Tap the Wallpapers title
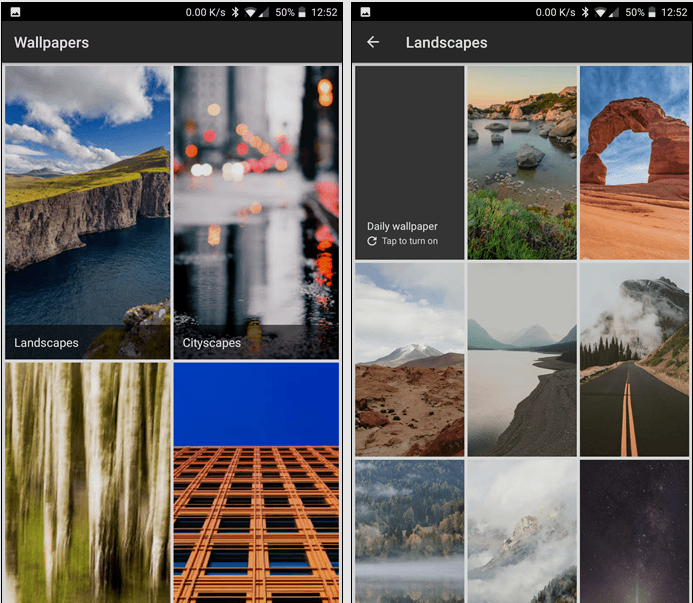693x603 pixels. click(x=51, y=43)
